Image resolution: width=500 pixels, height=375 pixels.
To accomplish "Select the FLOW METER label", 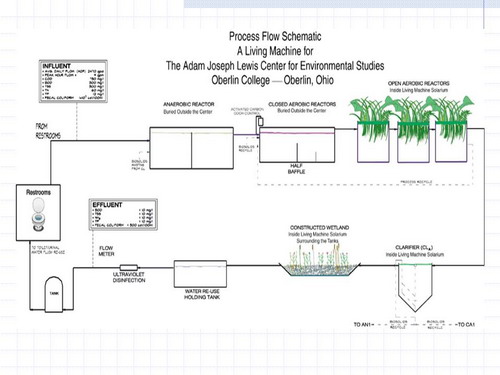I will 106,251.
